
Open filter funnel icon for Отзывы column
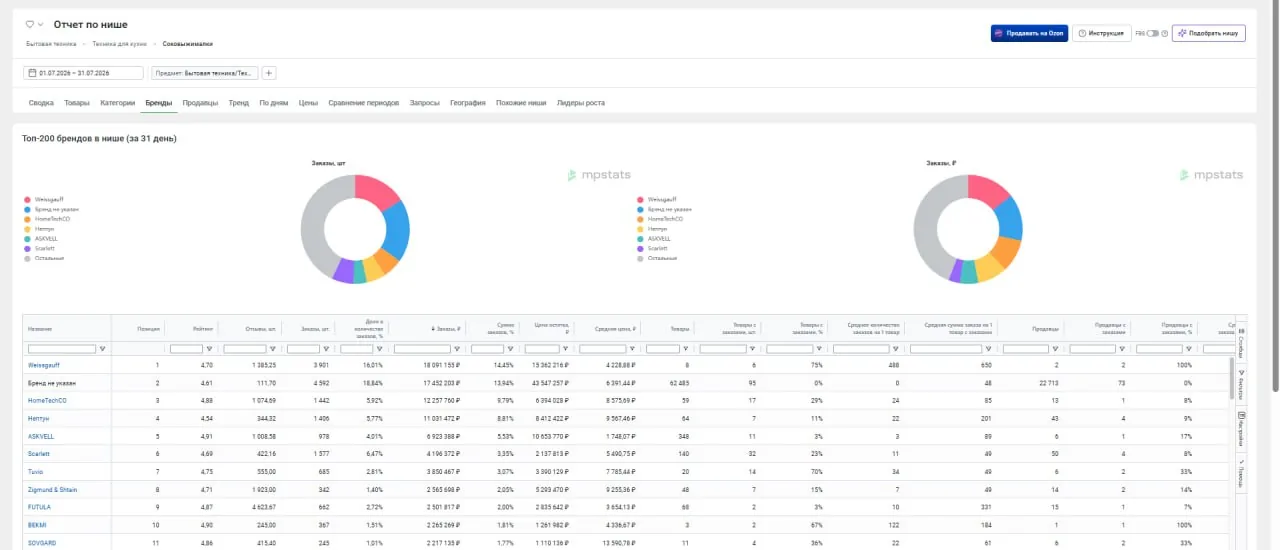[272, 349]
